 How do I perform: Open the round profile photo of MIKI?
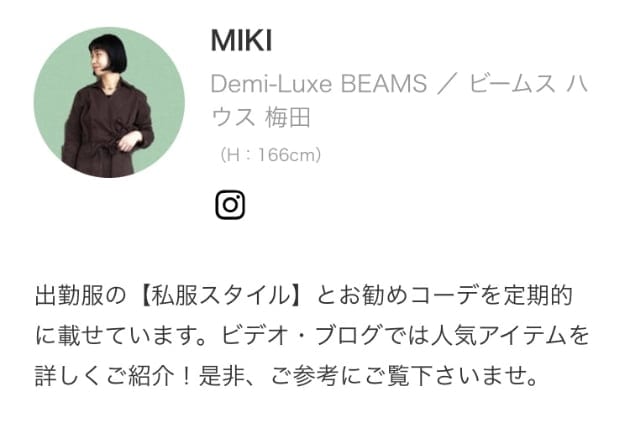pyautogui.click(x=109, y=102)
